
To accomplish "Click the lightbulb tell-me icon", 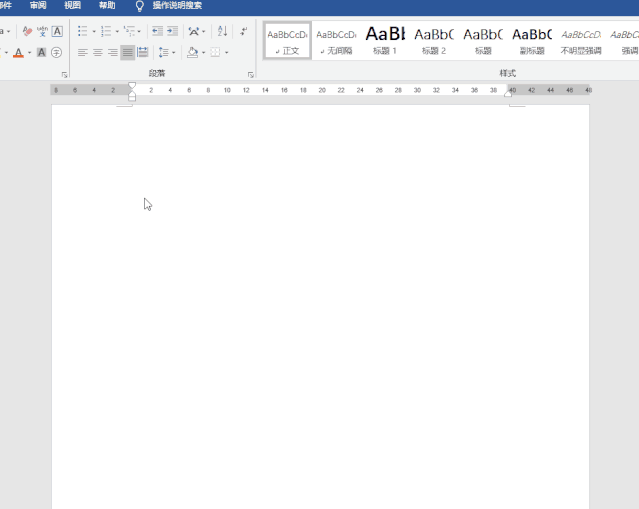I will (x=139, y=6).
